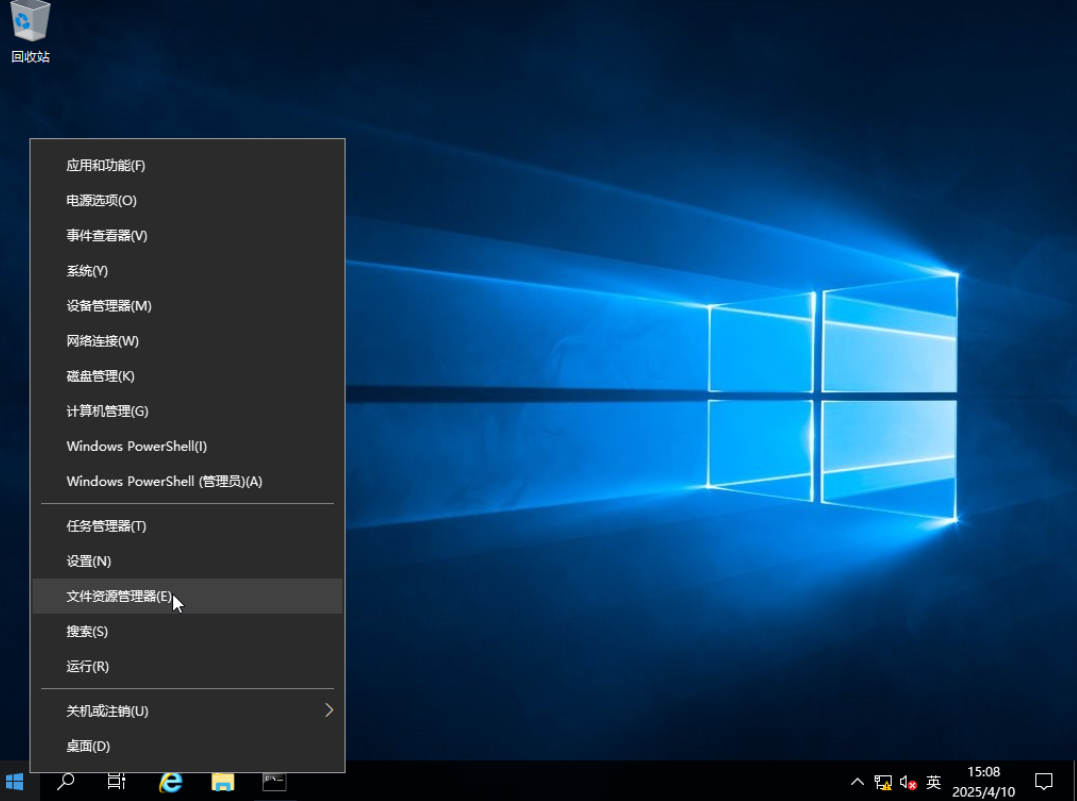Open Task View from the taskbar
The image size is (1077, 801).
[x=116, y=781]
